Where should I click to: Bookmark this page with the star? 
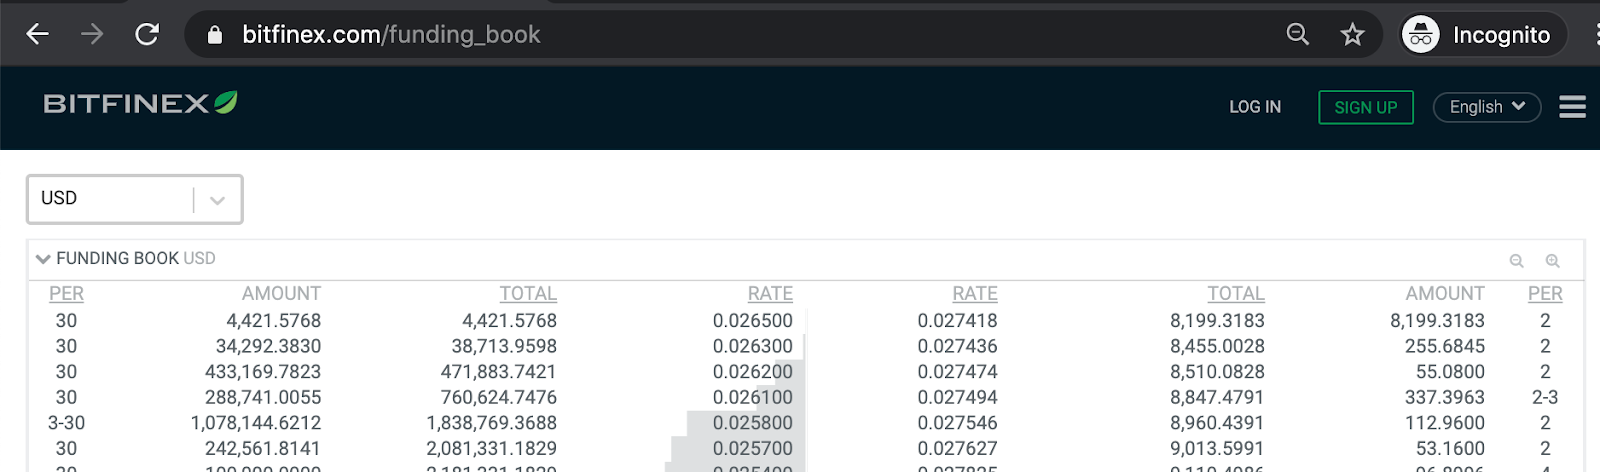tap(1352, 35)
